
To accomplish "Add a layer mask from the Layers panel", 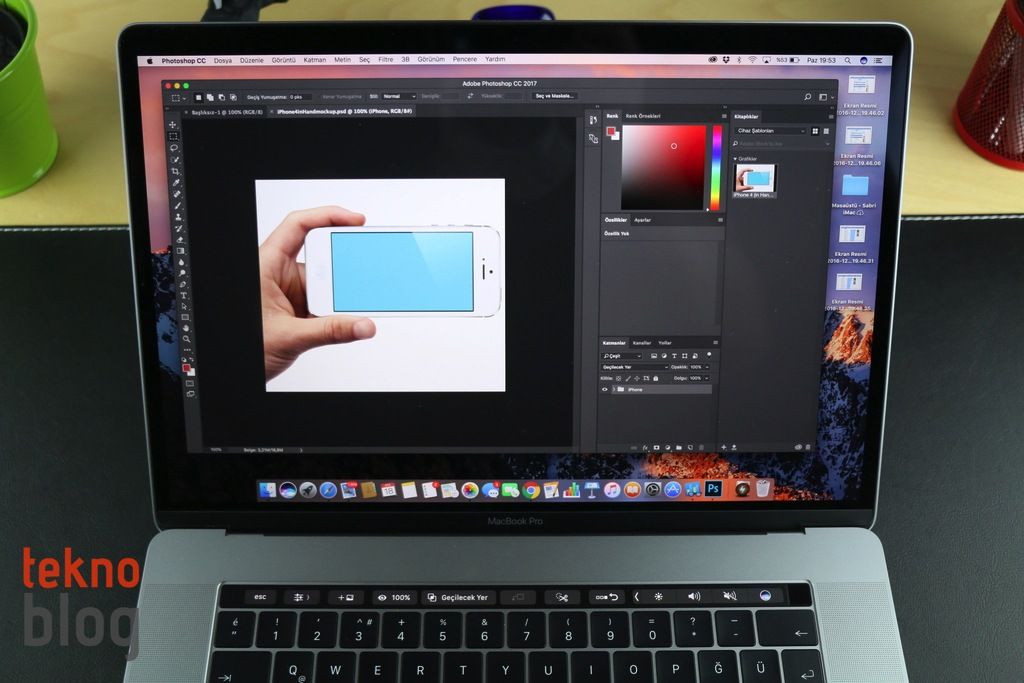I will point(656,446).
